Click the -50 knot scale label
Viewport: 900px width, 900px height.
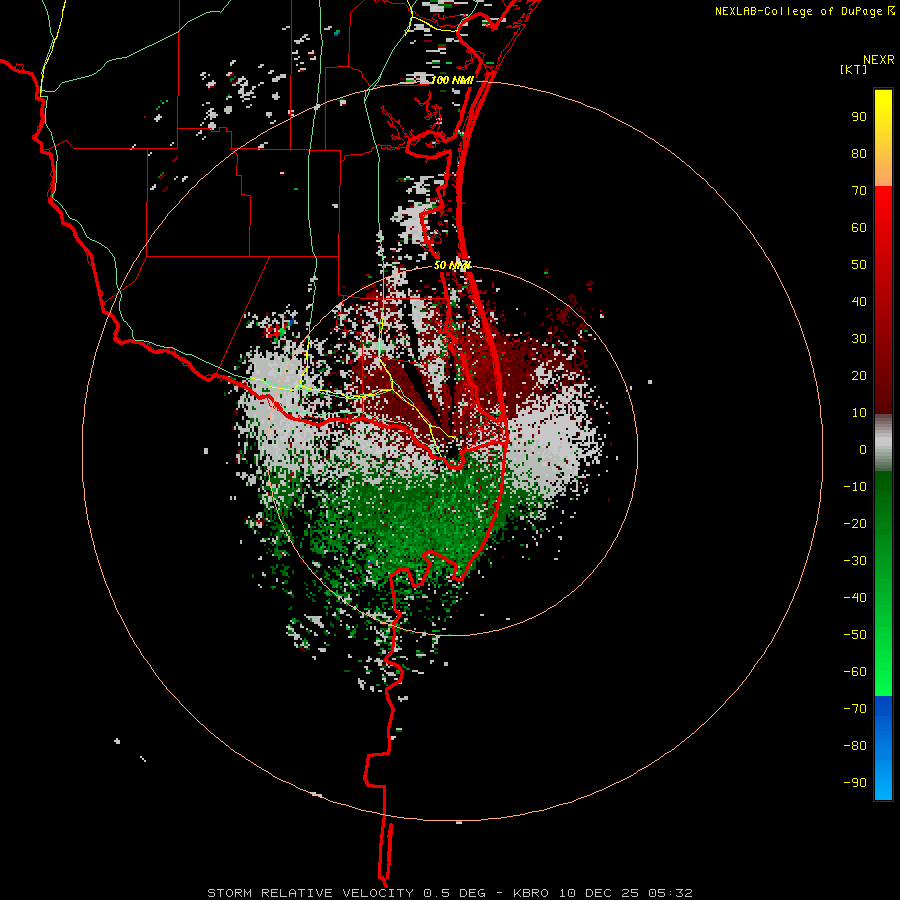(x=855, y=635)
